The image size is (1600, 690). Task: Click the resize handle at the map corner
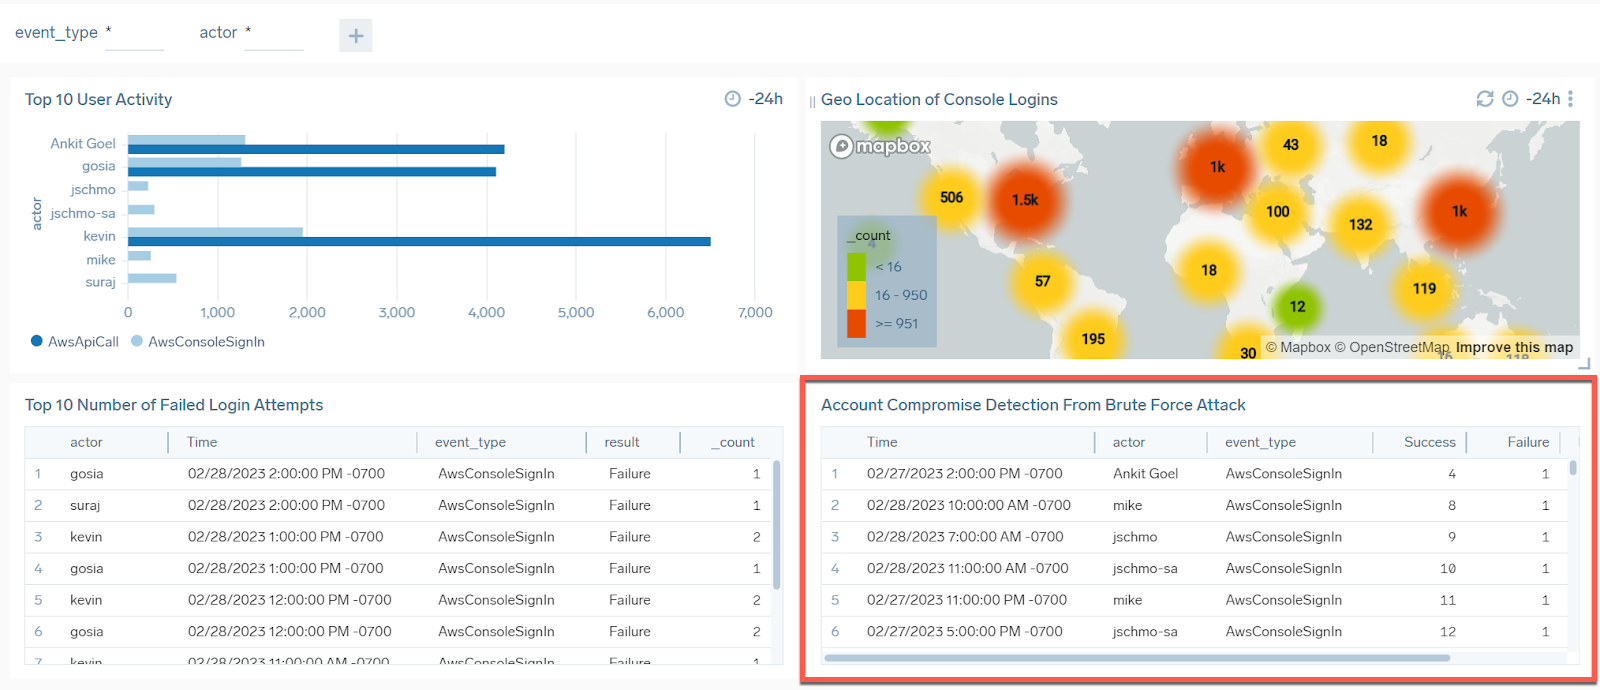(1583, 363)
